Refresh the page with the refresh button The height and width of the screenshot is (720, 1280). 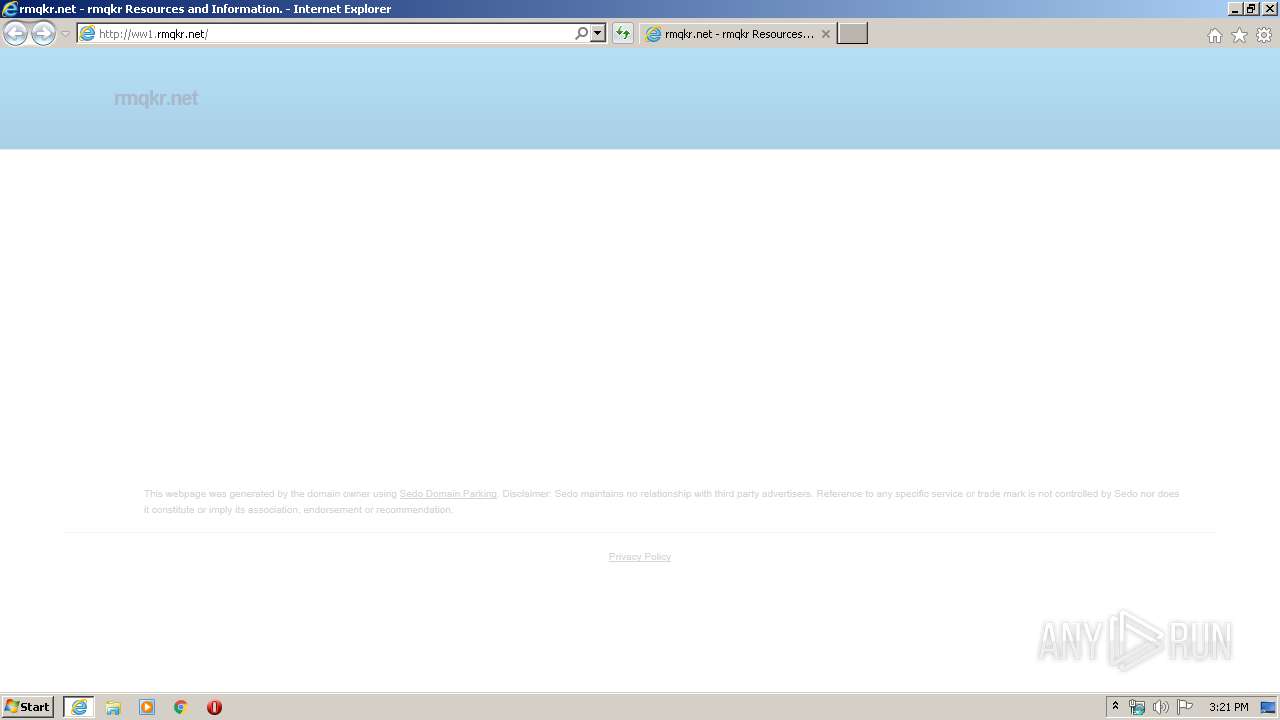623,33
